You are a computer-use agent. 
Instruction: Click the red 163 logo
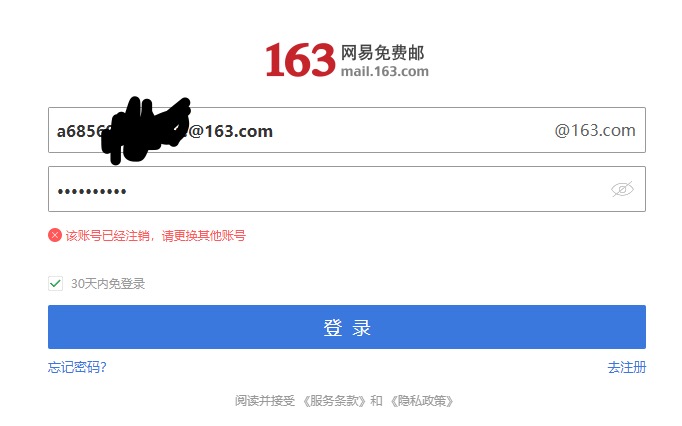click(x=300, y=60)
